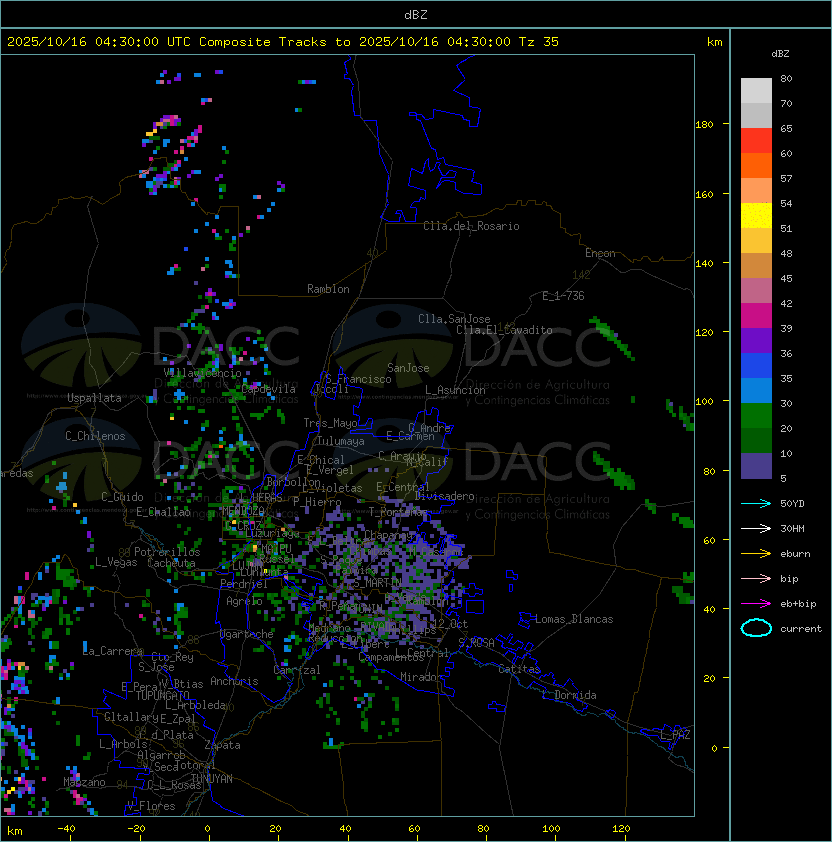Select the 'Ramblon' place label
This screenshot has height=842, width=832.
pos(328,289)
